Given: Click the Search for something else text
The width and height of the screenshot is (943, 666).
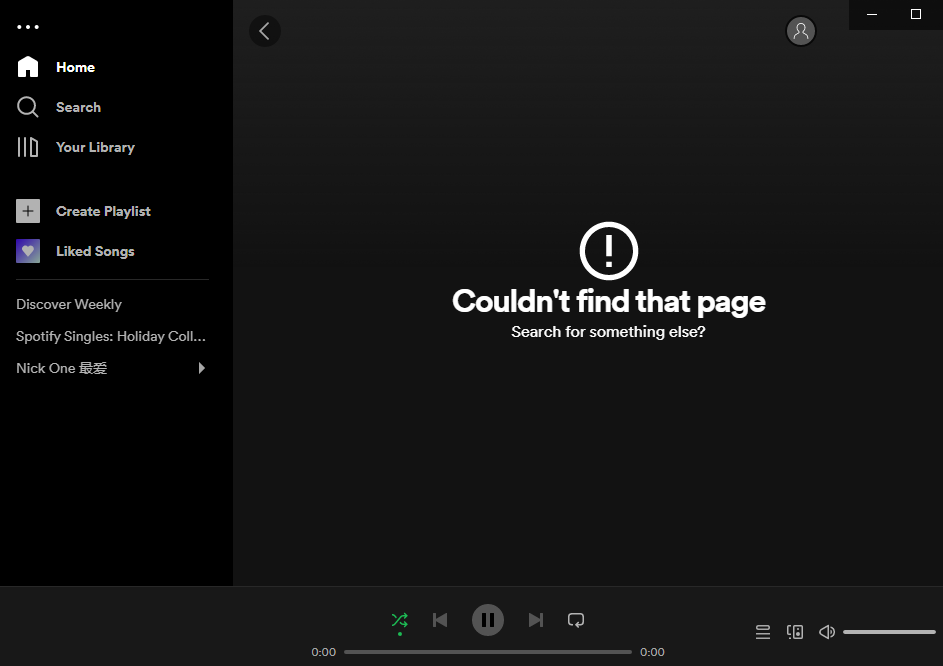Looking at the screenshot, I should point(608,331).
